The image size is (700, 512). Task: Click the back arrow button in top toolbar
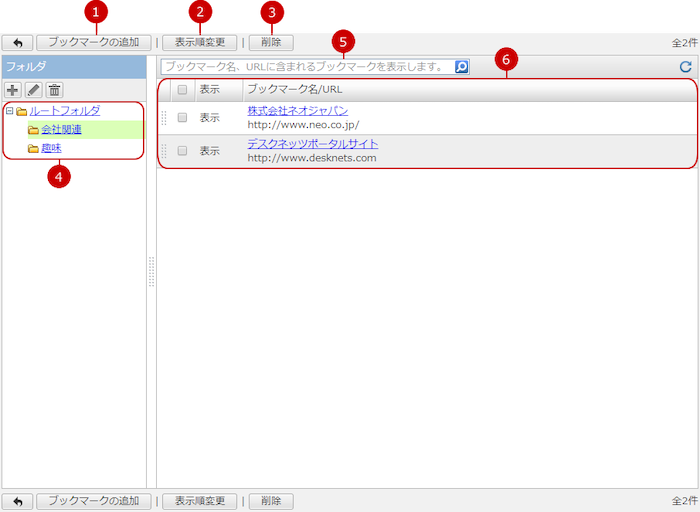click(18, 43)
